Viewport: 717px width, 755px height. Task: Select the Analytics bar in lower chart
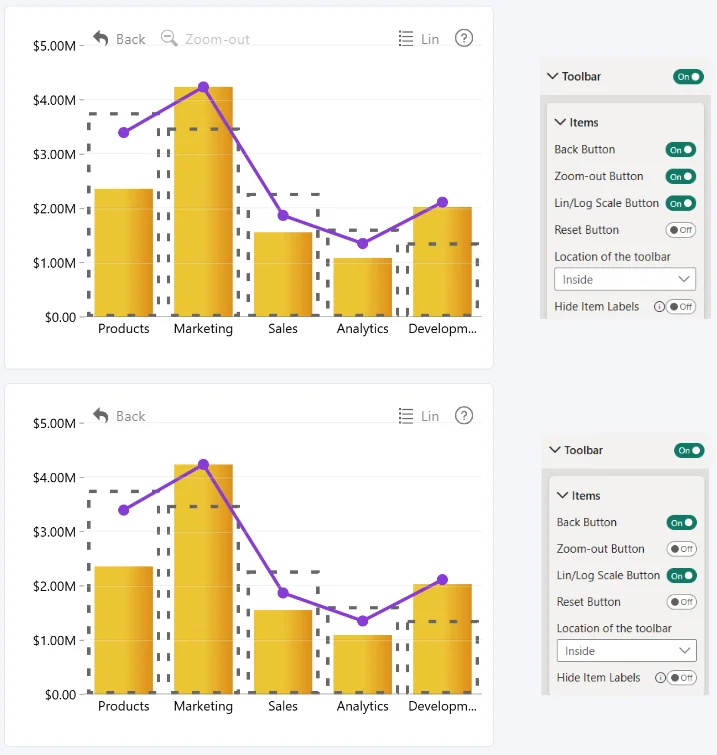tap(363, 664)
